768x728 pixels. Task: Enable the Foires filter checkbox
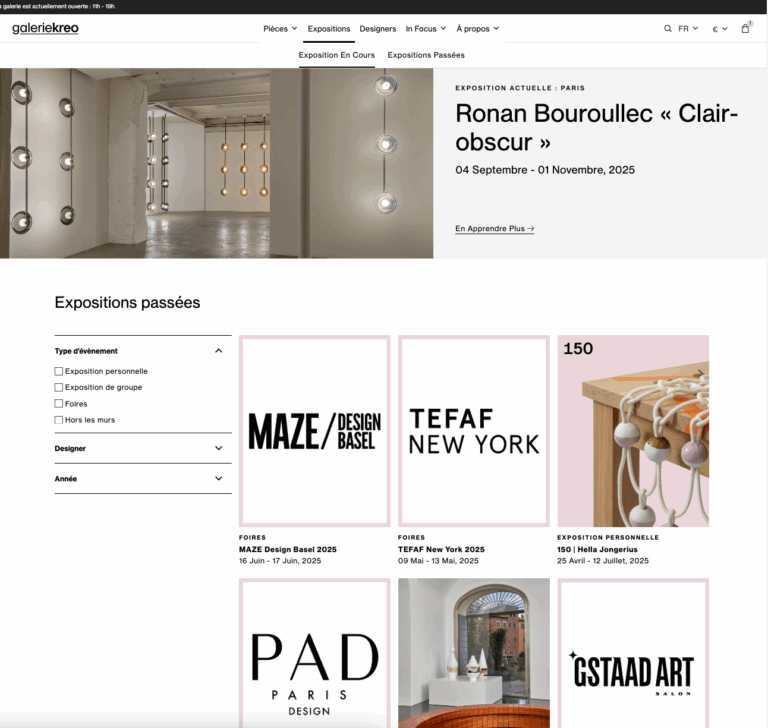[59, 404]
